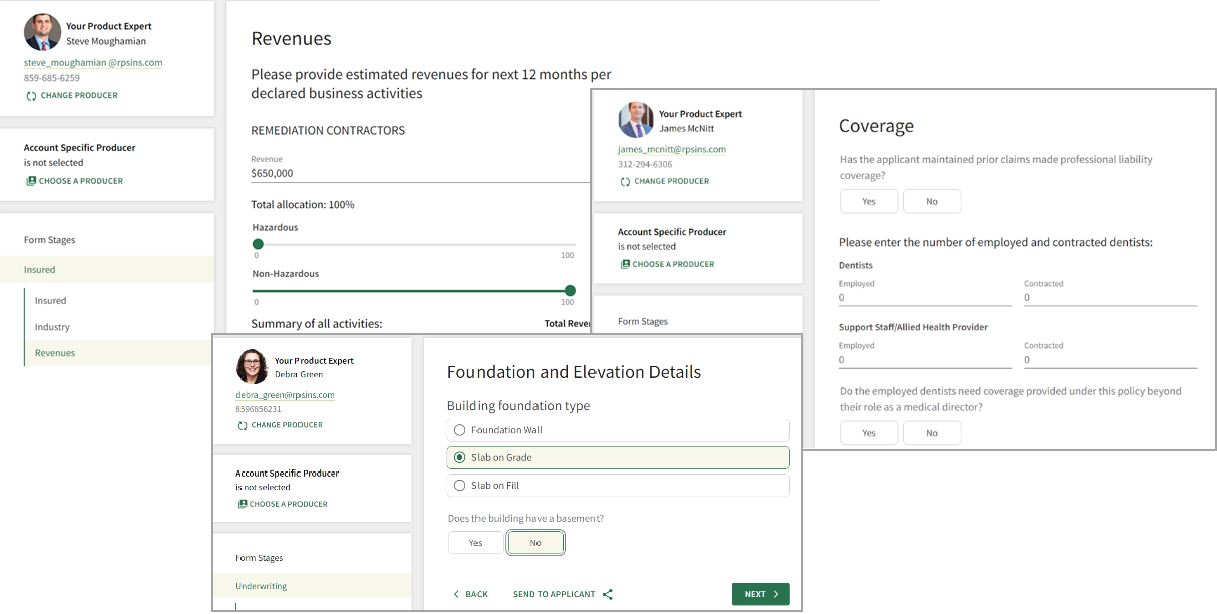Open the steve_moughamian@rpsins.com email link
Image resolution: width=1217 pixels, height=614 pixels.
(93, 63)
